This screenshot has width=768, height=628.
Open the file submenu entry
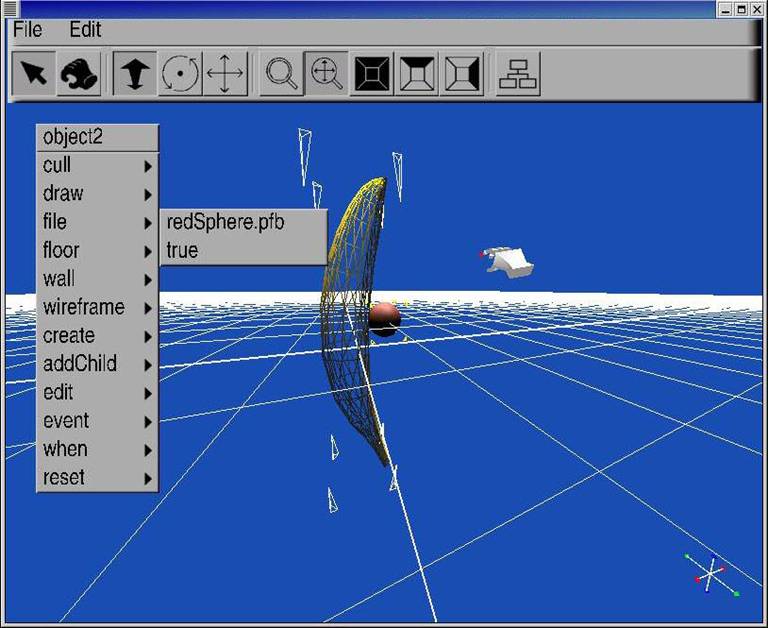(97, 222)
